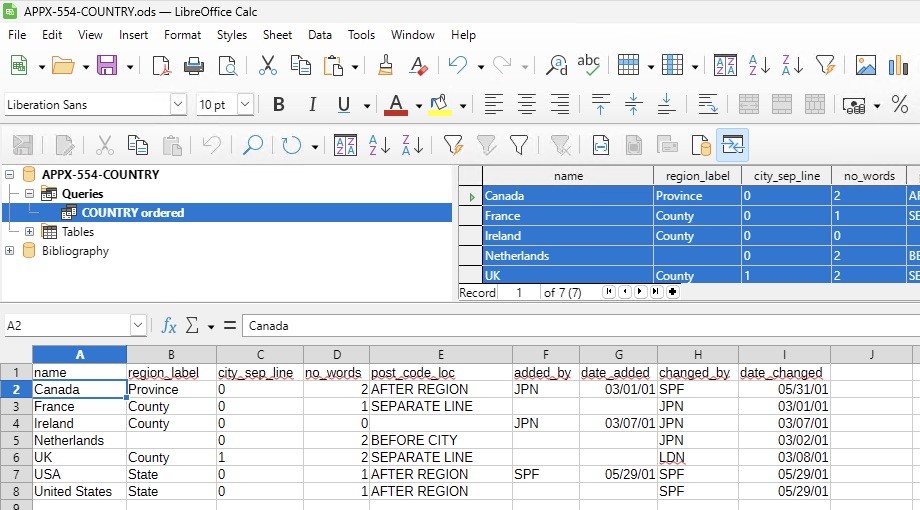Collapse the Queries tree node
Image resolution: width=920 pixels, height=510 pixels.
(29, 194)
